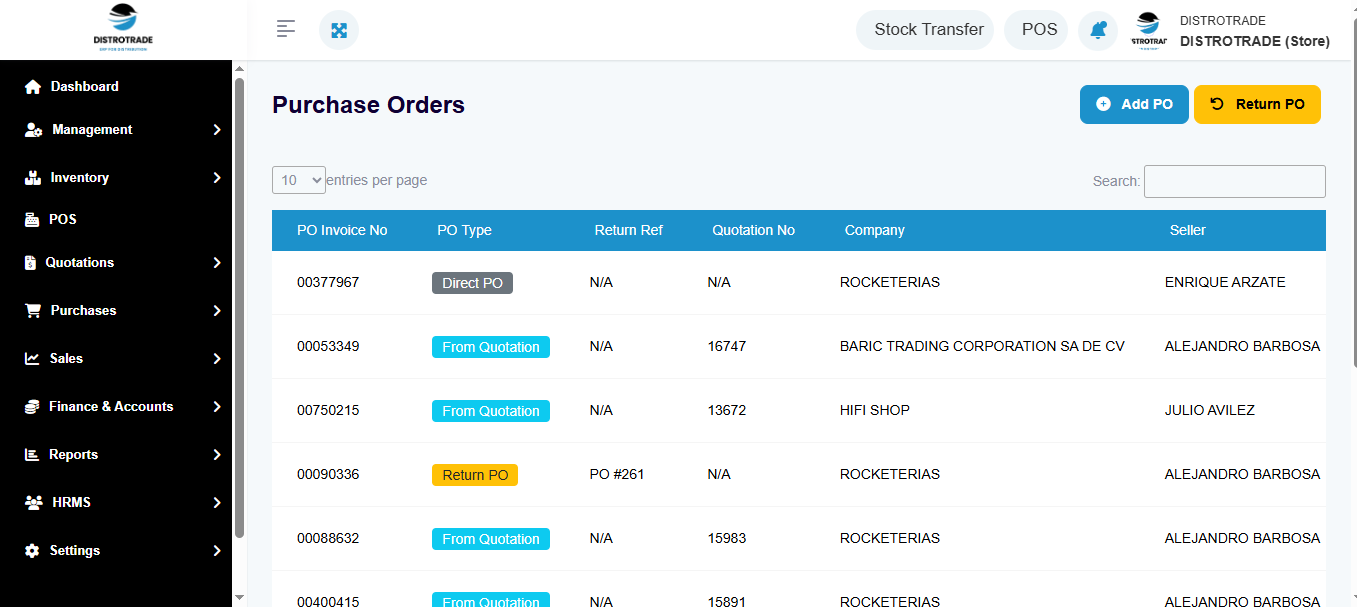Click BARIC TRADING CORPORATION SA DE CV

pyautogui.click(x=982, y=347)
